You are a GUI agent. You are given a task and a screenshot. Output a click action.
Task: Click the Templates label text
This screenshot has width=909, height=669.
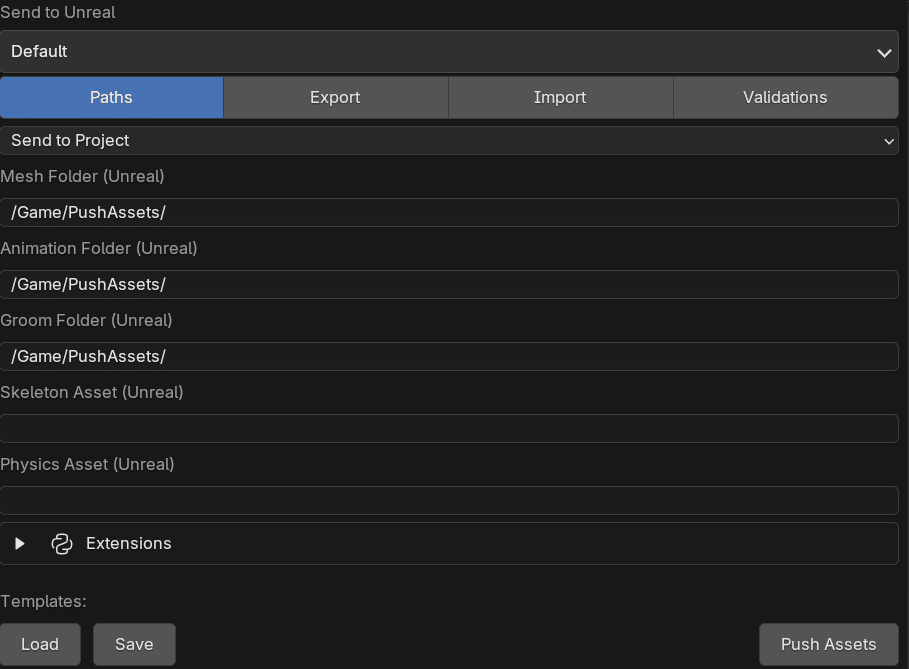pyautogui.click(x=43, y=602)
